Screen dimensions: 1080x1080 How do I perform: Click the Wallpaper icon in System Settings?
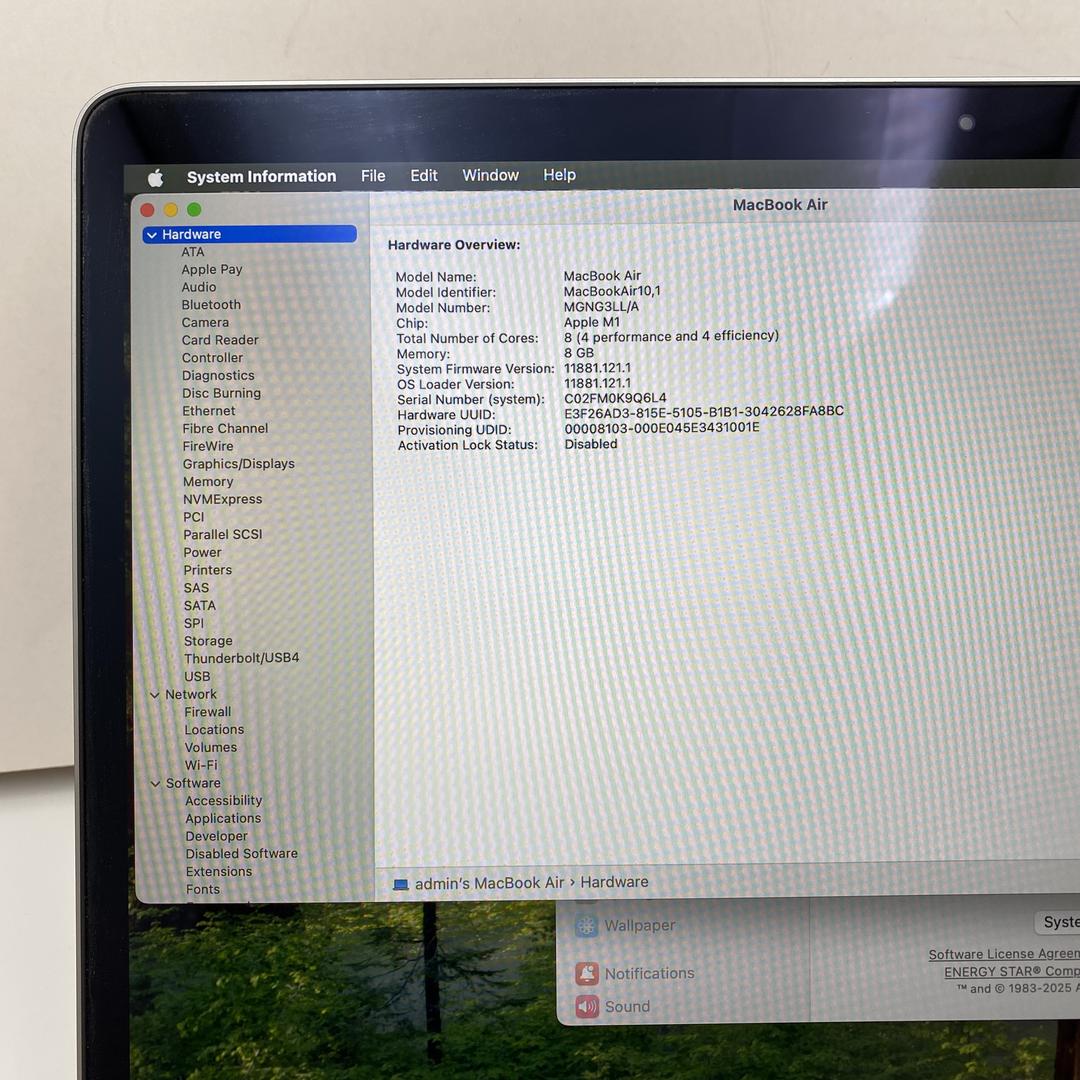tap(586, 926)
